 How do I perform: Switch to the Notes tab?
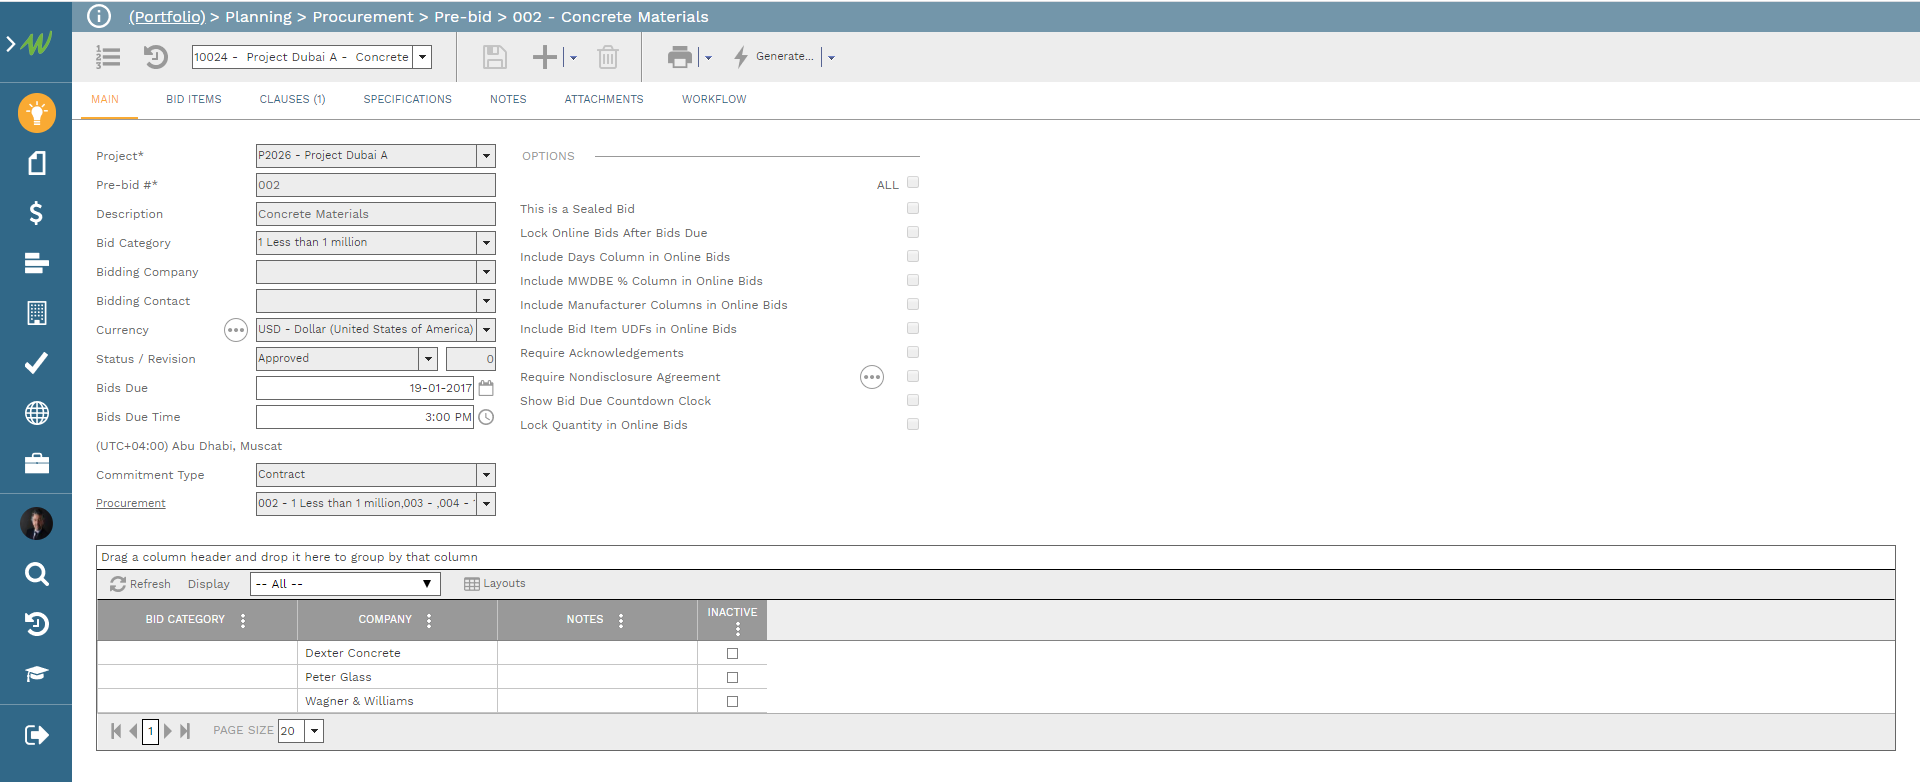[508, 99]
